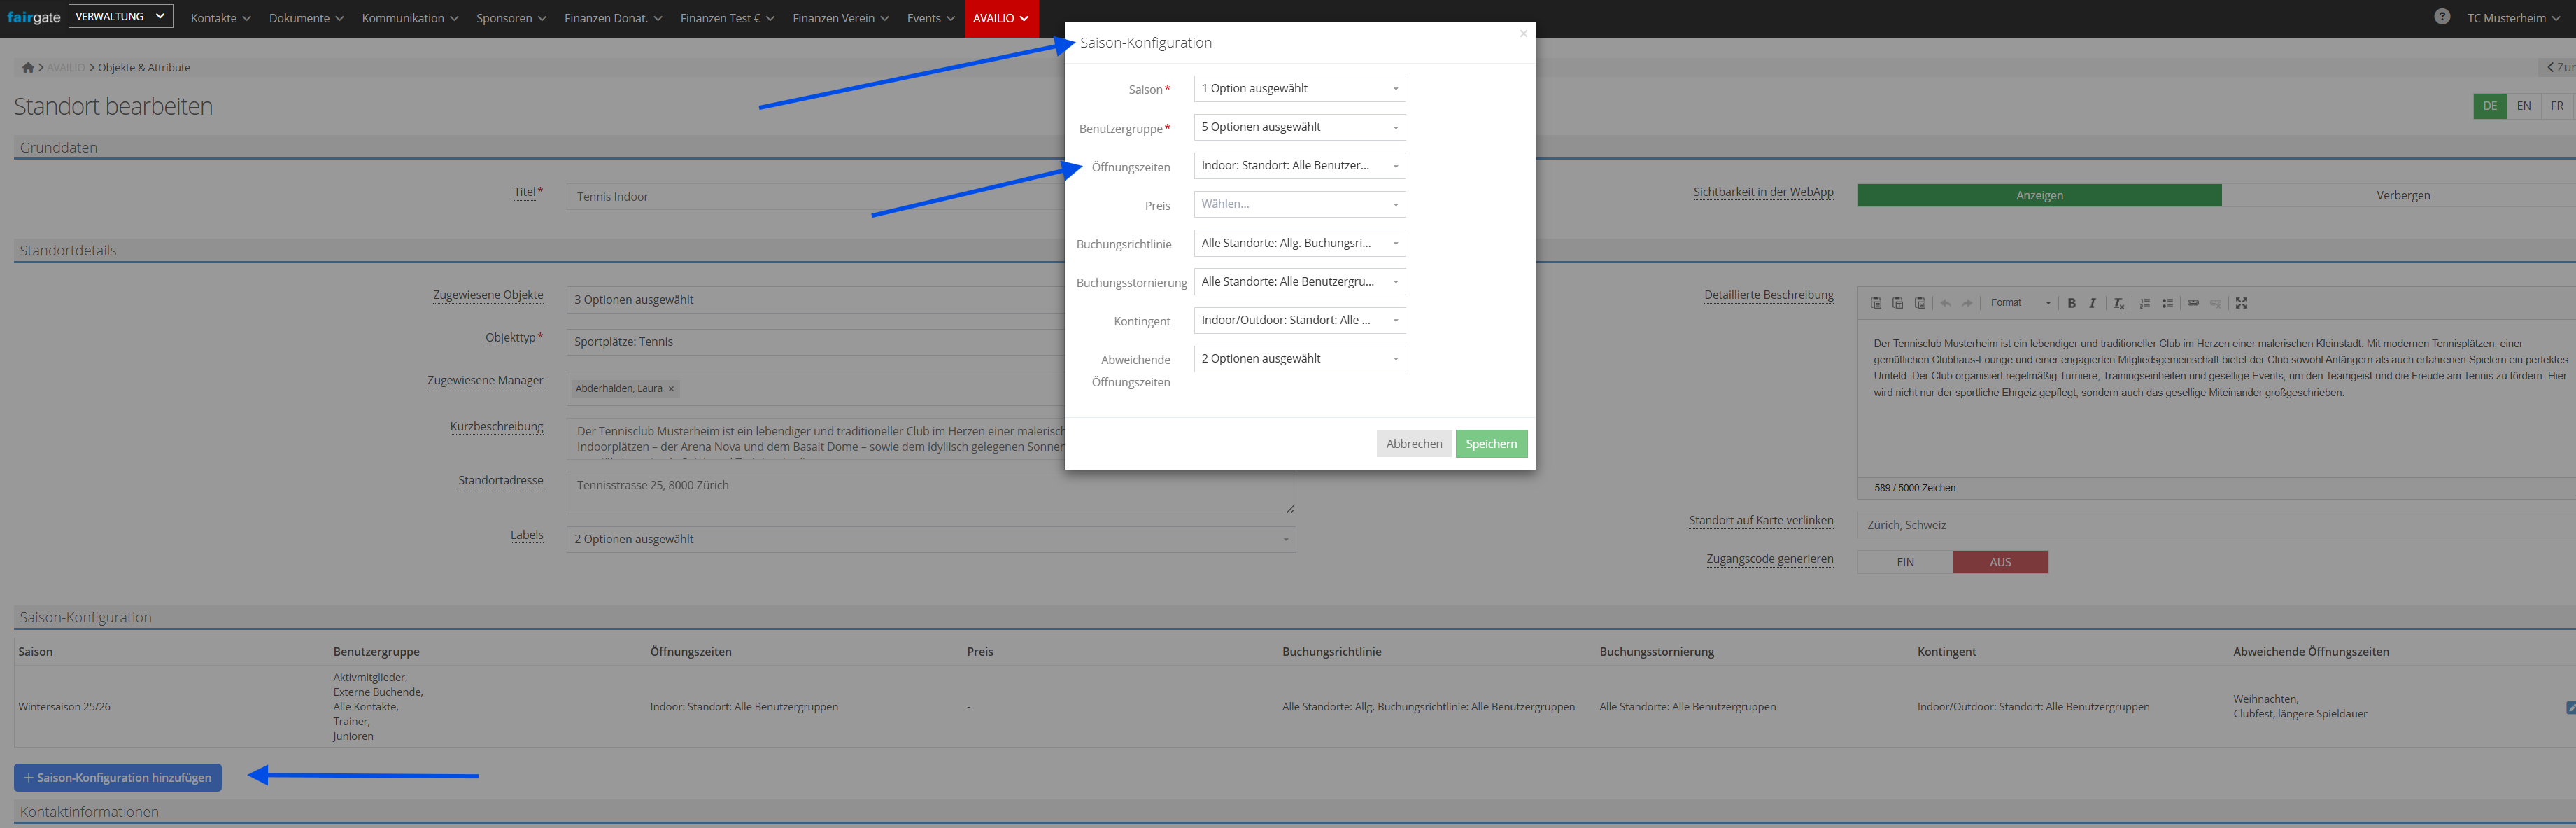Image resolution: width=2576 pixels, height=828 pixels.
Task: Open the Kommunikation menu
Action: click(x=409, y=18)
